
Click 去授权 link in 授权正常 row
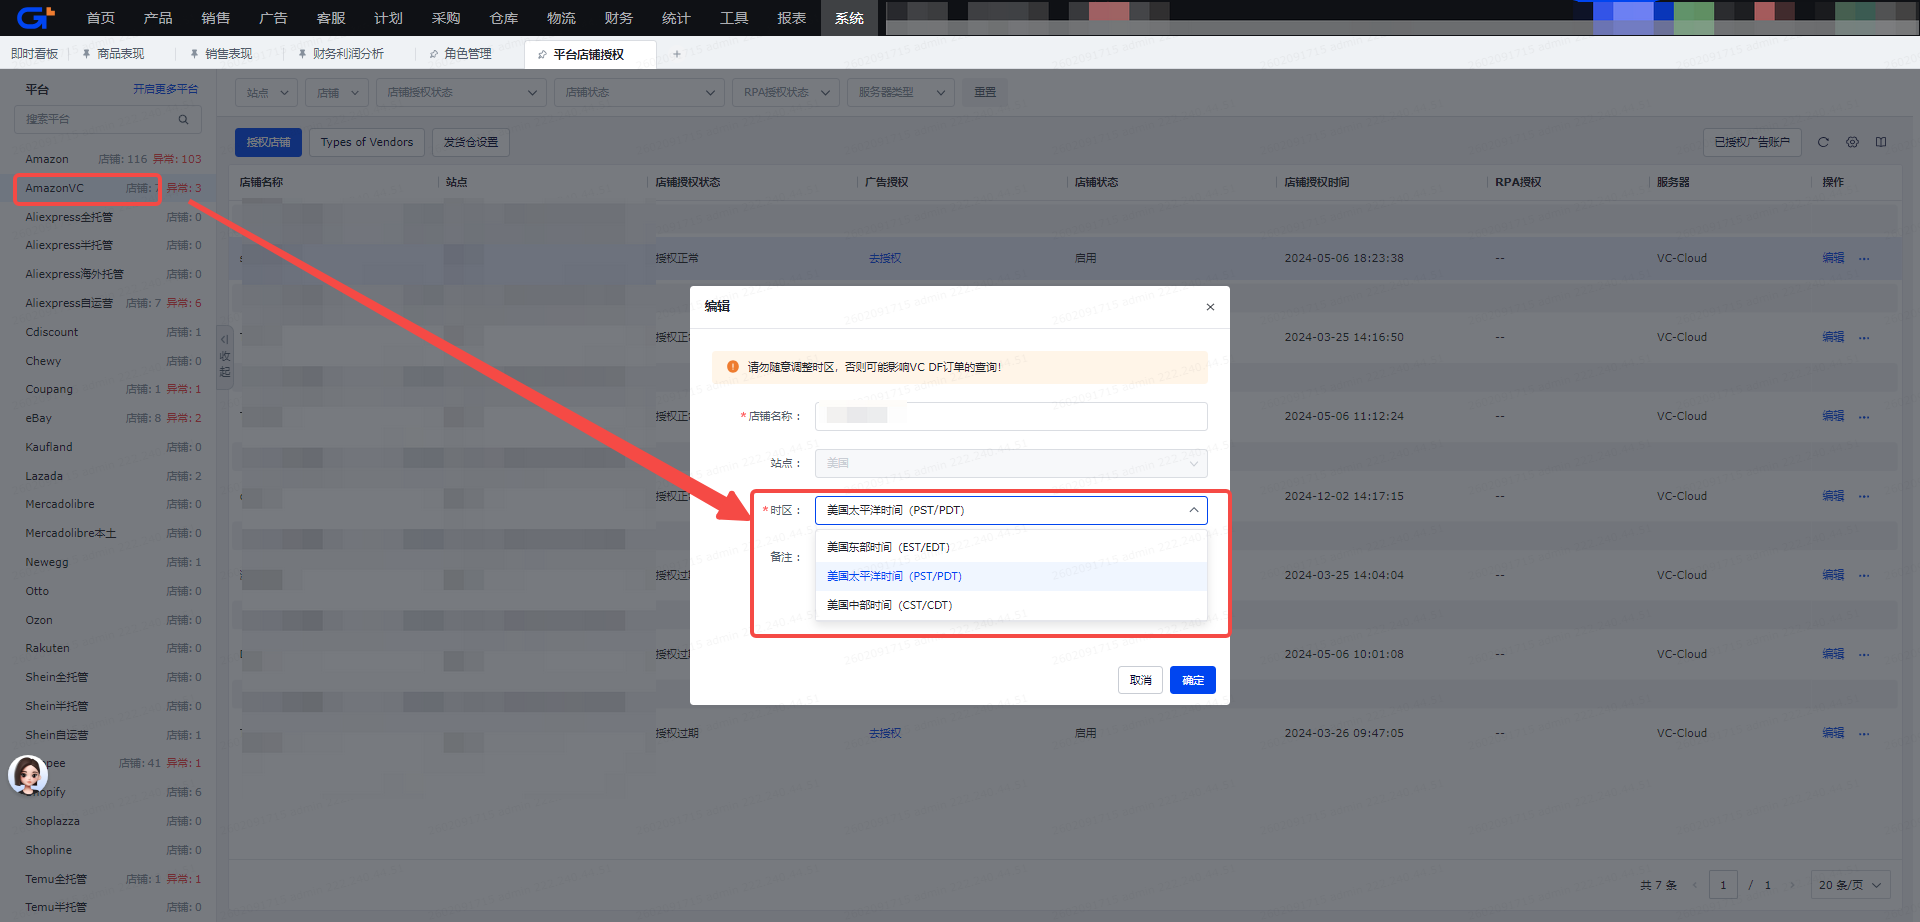click(x=885, y=258)
